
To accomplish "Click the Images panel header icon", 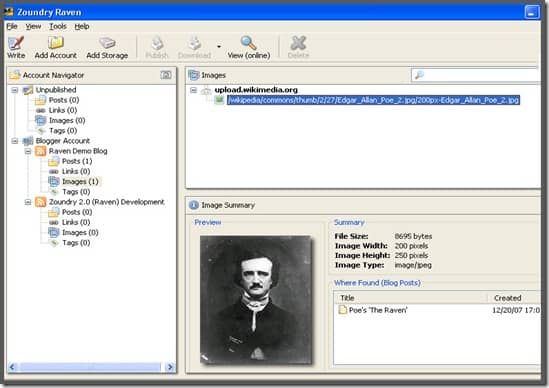I will (194, 75).
